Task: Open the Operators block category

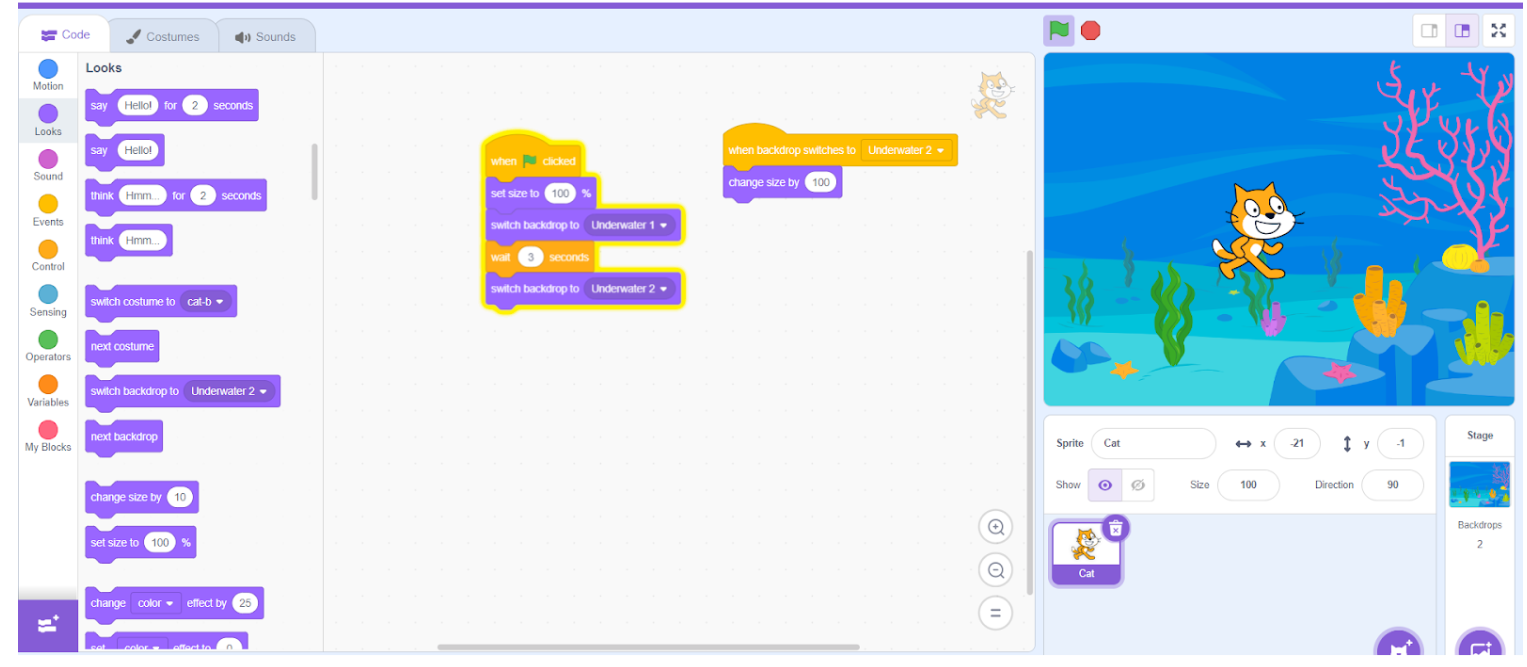Action: [x=48, y=346]
